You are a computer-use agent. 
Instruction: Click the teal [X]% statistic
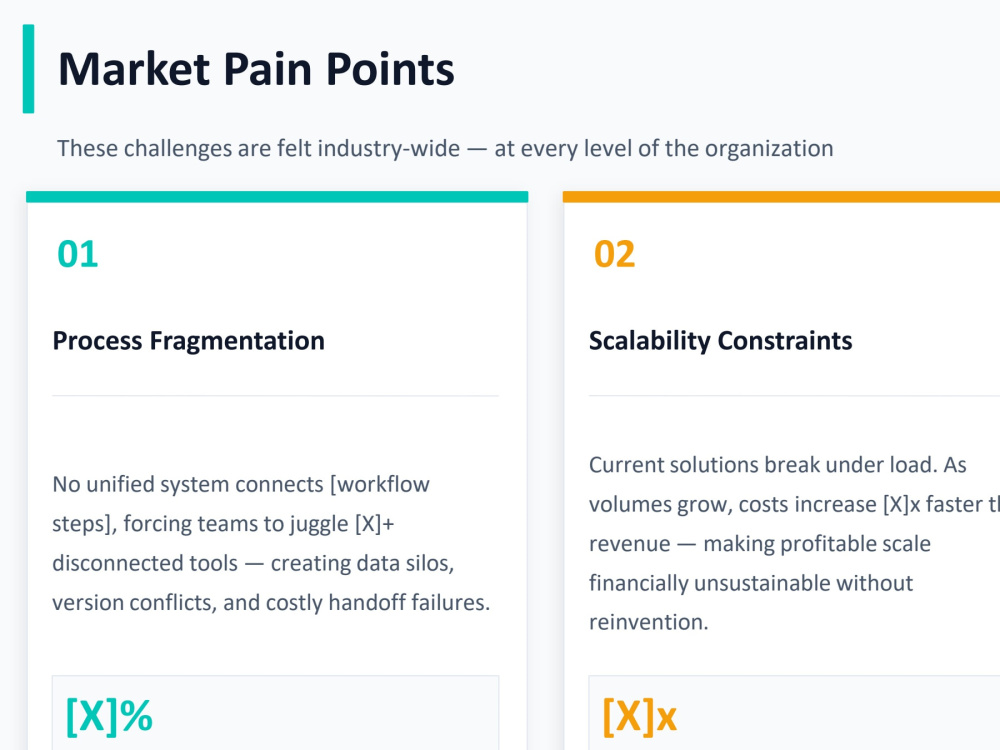[109, 716]
